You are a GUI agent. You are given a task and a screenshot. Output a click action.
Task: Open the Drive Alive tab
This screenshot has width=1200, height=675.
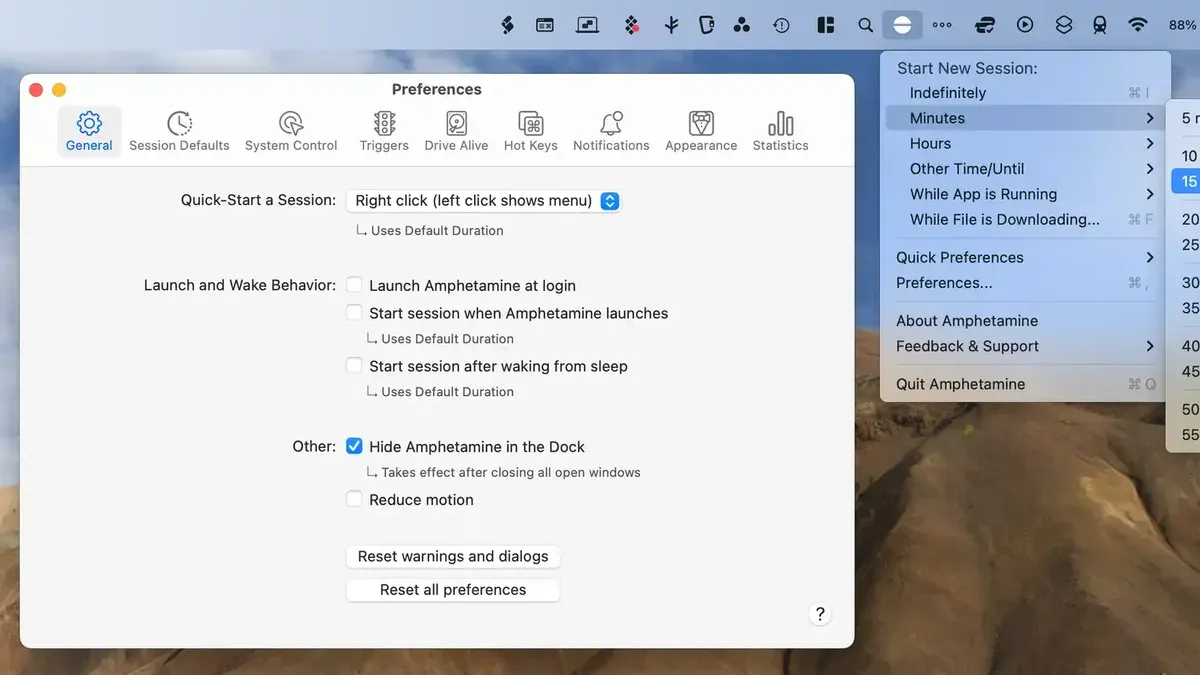pos(456,132)
